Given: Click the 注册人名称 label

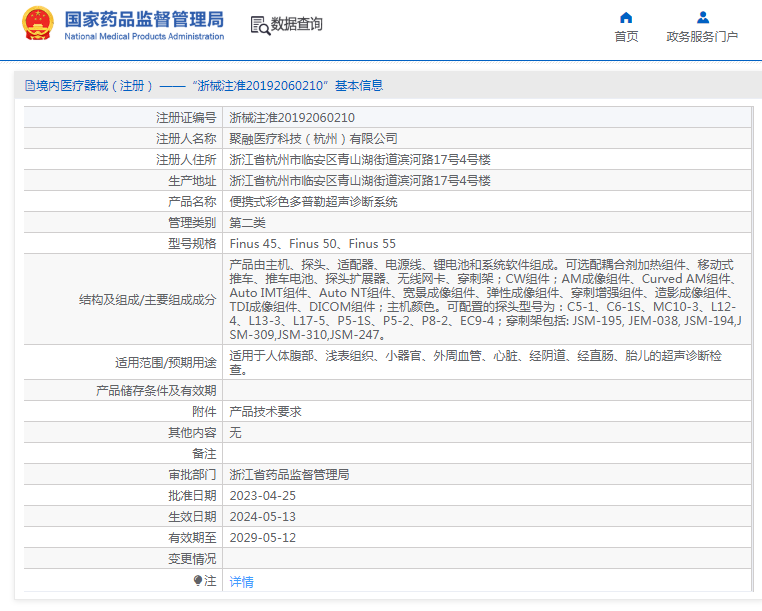Looking at the screenshot, I should [x=186, y=139].
